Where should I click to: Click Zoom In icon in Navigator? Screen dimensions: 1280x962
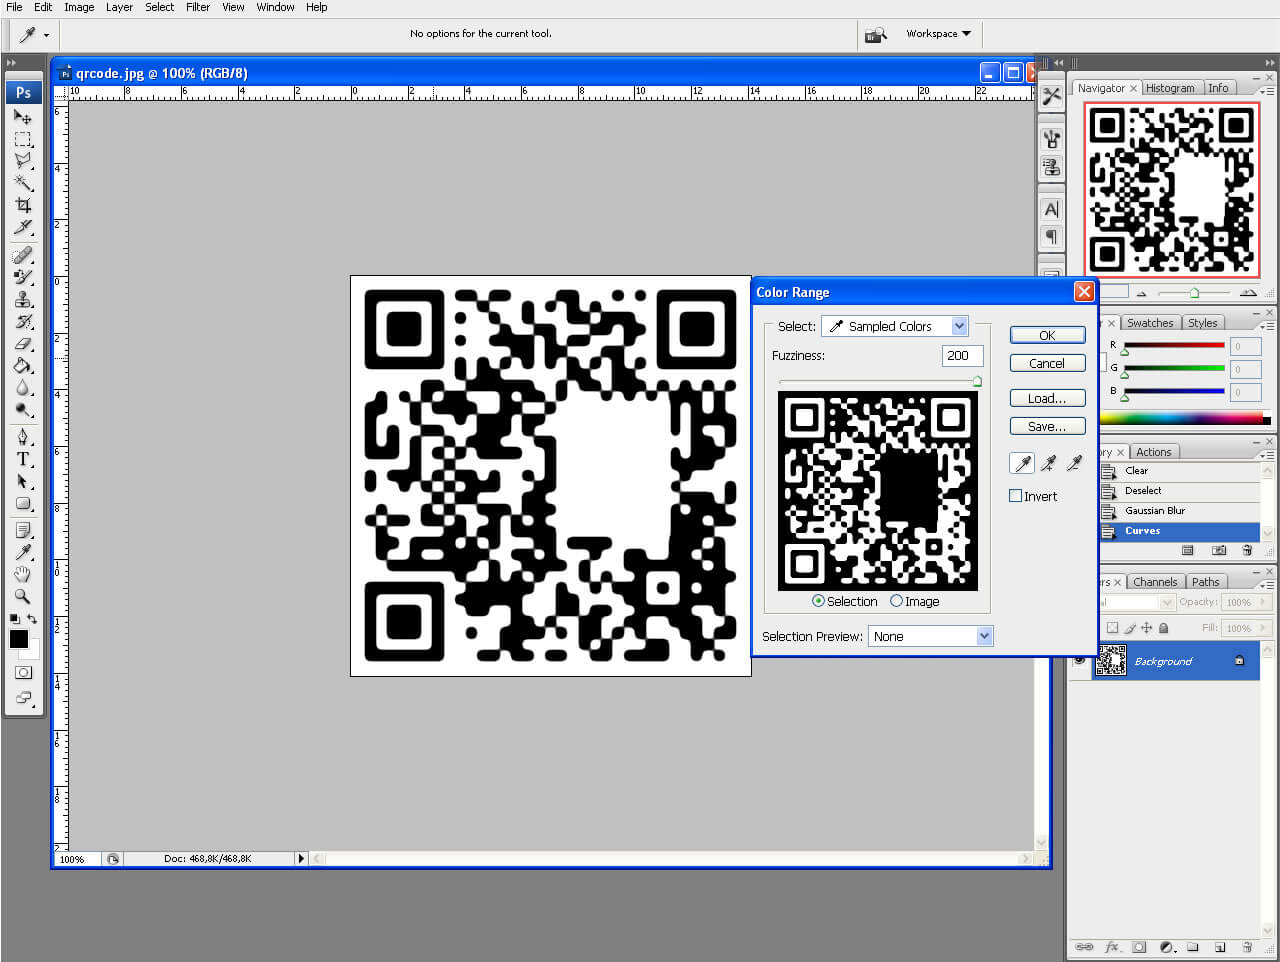1247,293
